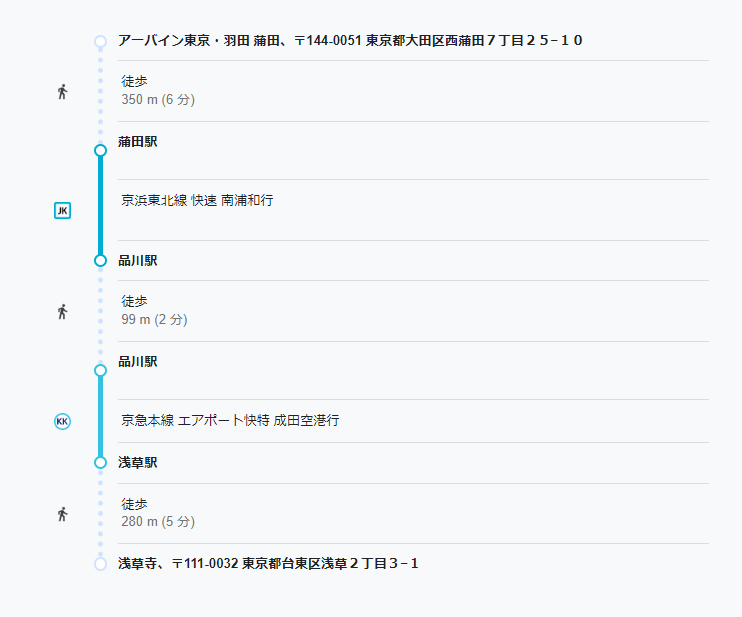Click the 蒲田駅 station stop marker
Image resolution: width=742 pixels, height=617 pixels.
pos(100,150)
